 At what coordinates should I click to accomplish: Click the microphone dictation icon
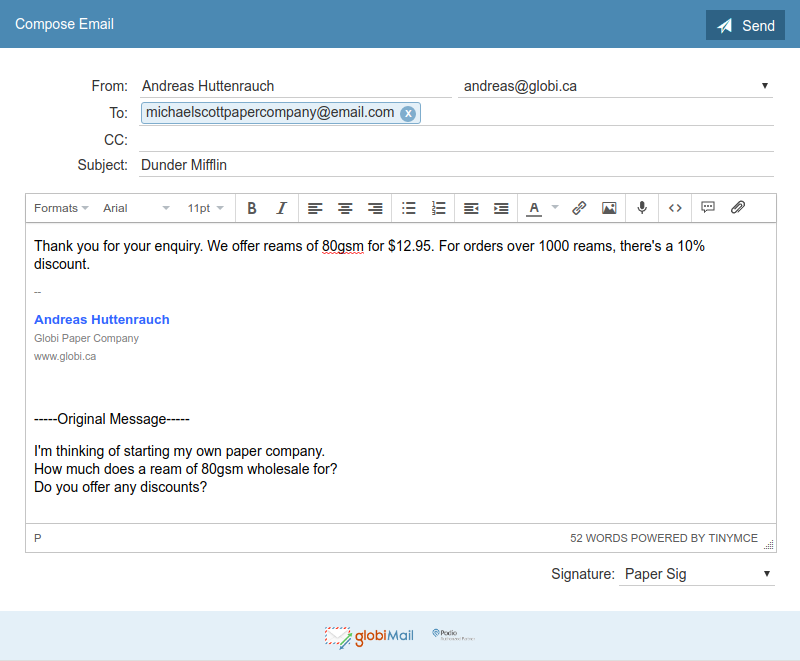[x=642, y=208]
